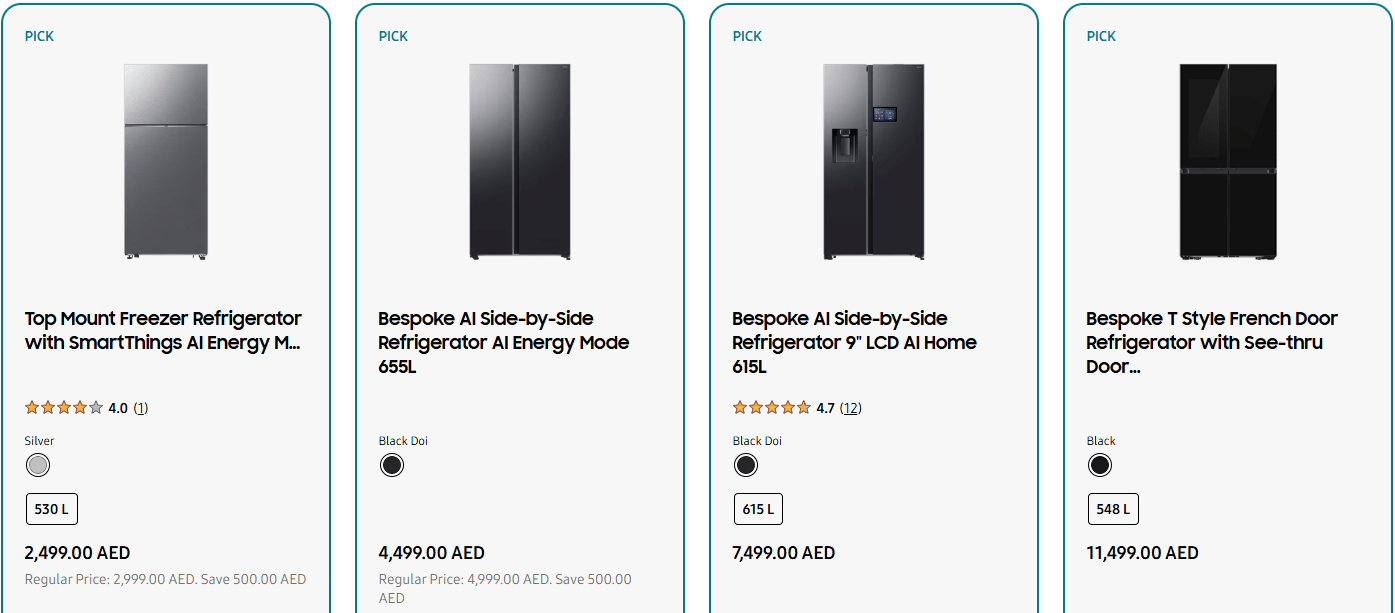Choose the 548 L capacity option
This screenshot has width=1395, height=613.
[1113, 509]
